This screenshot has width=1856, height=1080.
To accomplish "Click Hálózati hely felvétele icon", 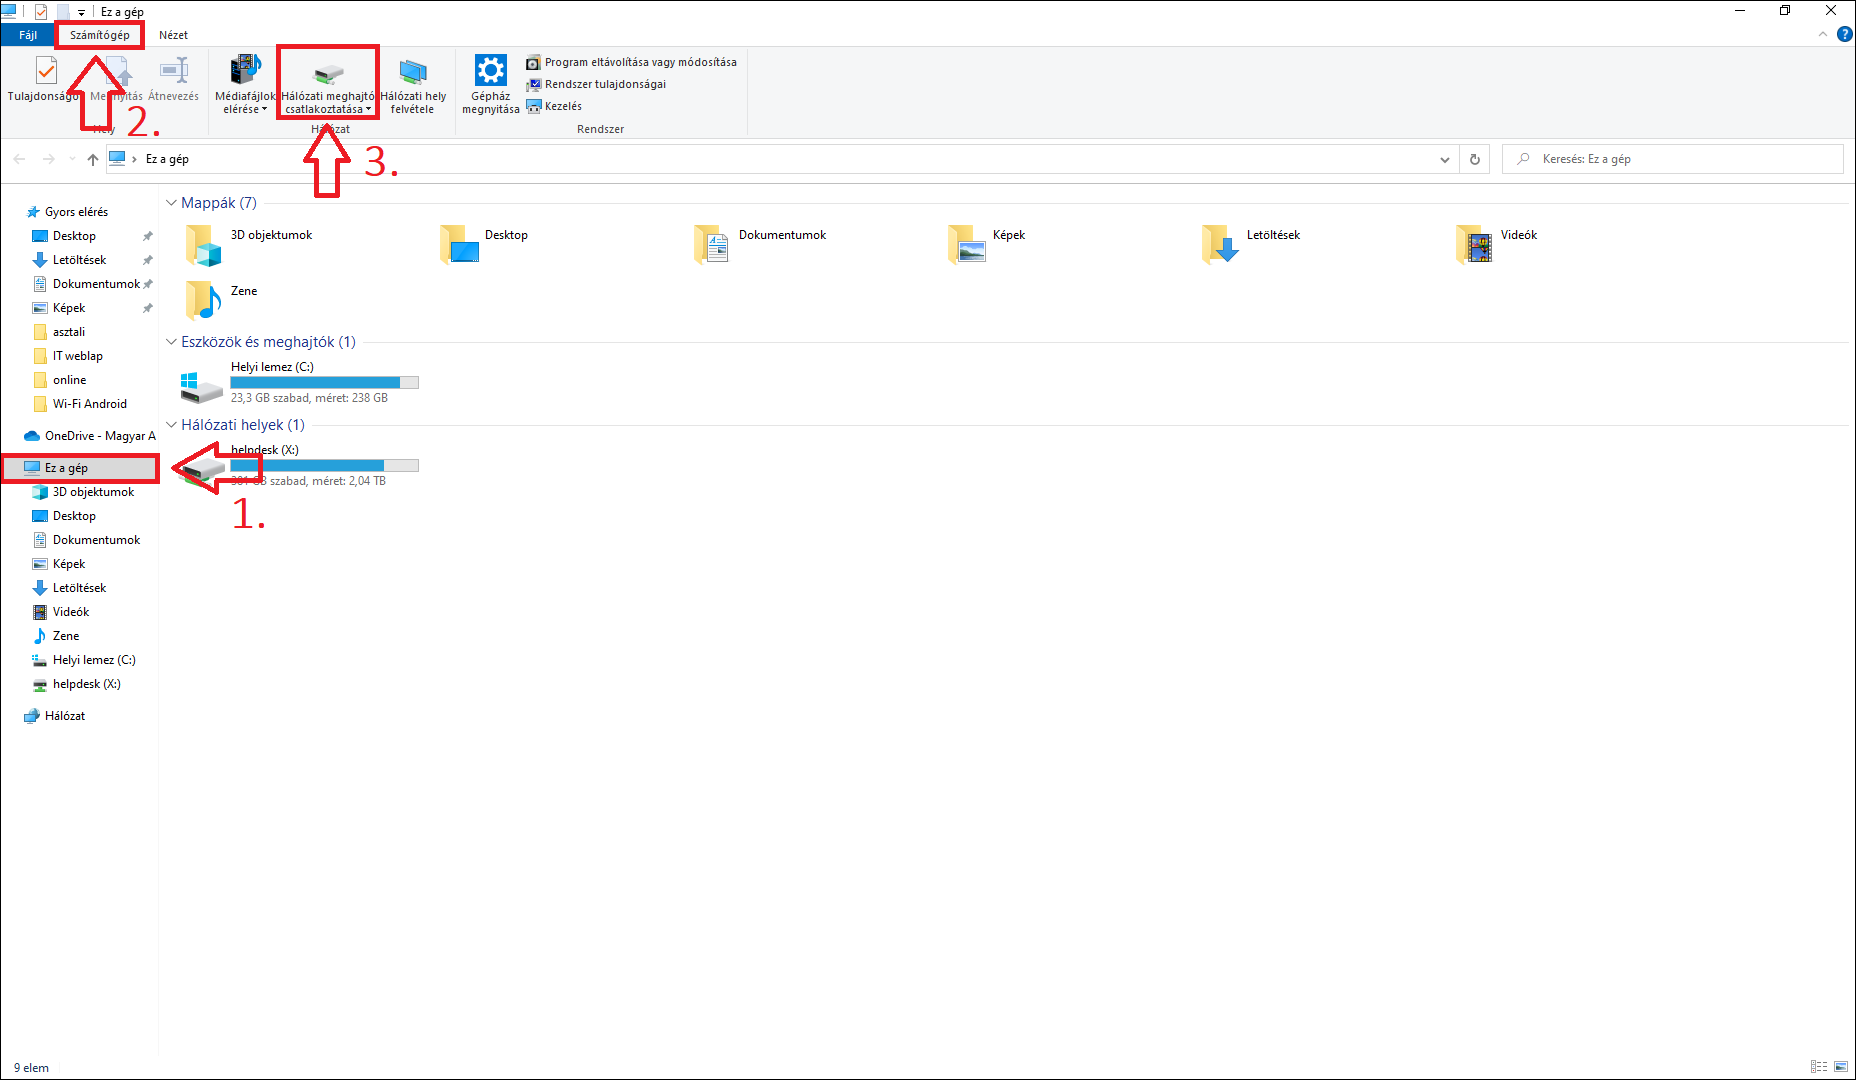I will point(413,73).
